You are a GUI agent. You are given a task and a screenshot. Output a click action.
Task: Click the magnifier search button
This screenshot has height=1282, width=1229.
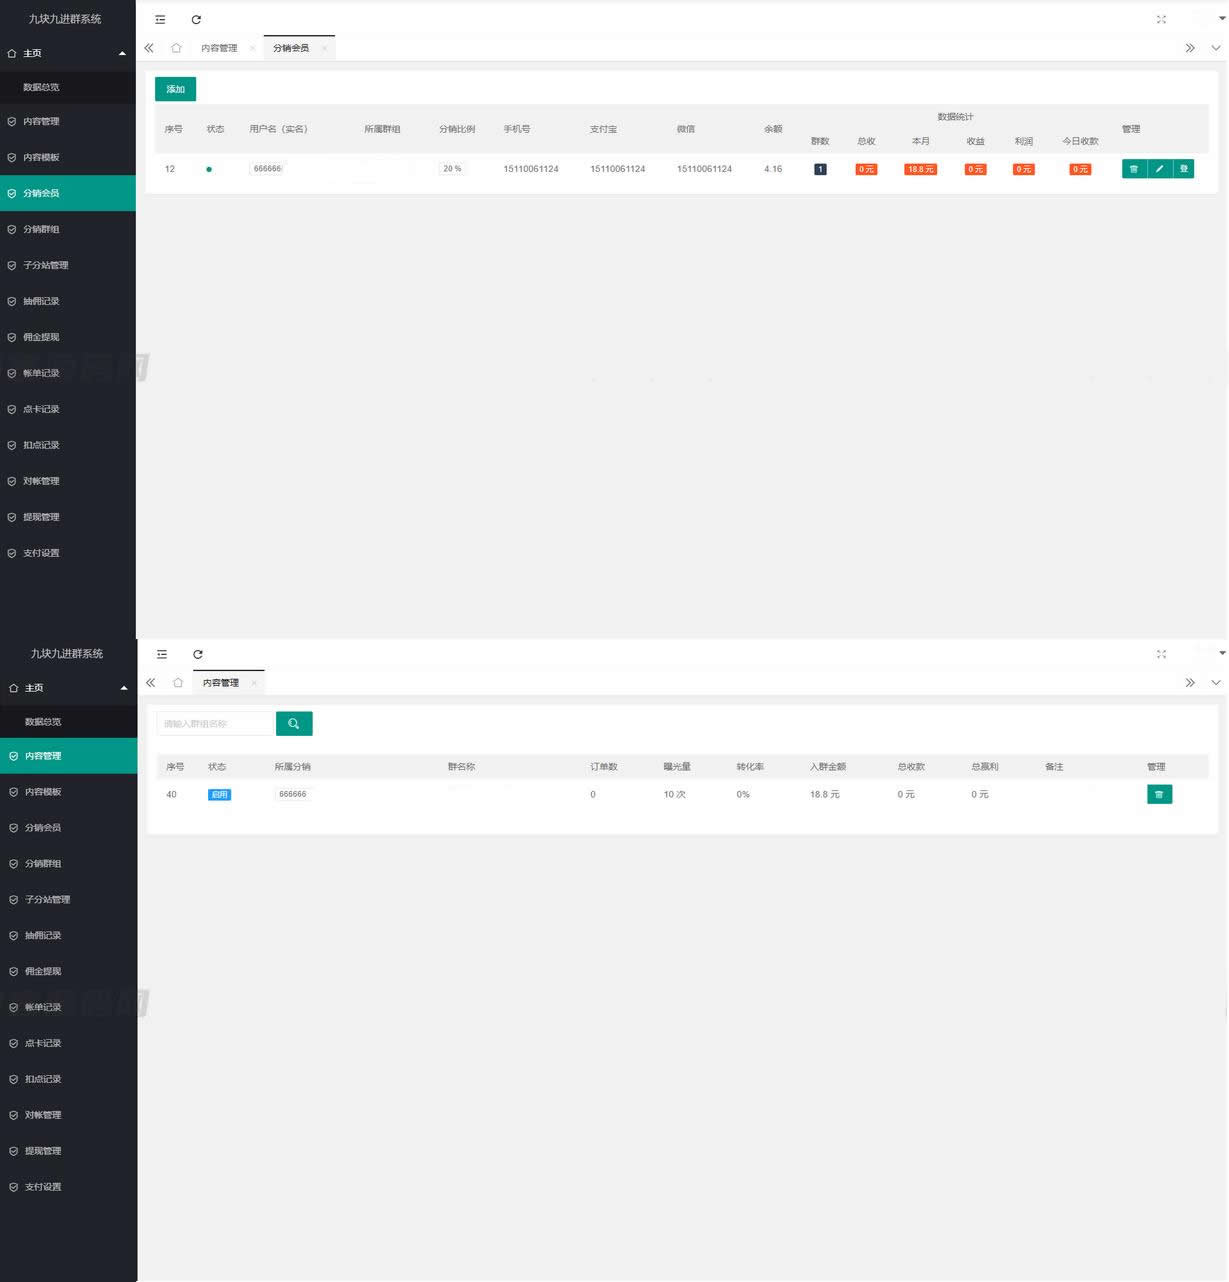[x=294, y=723]
